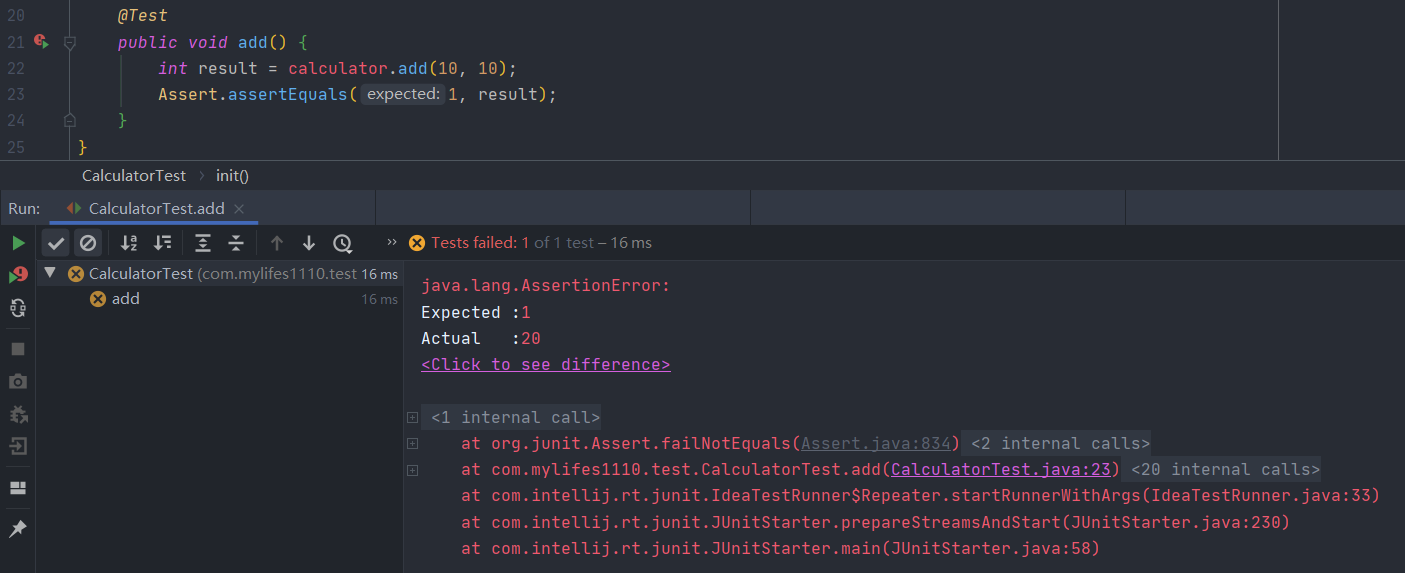Image resolution: width=1405 pixels, height=573 pixels.
Task: Dump threads with camera icon
Action: pos(18,381)
